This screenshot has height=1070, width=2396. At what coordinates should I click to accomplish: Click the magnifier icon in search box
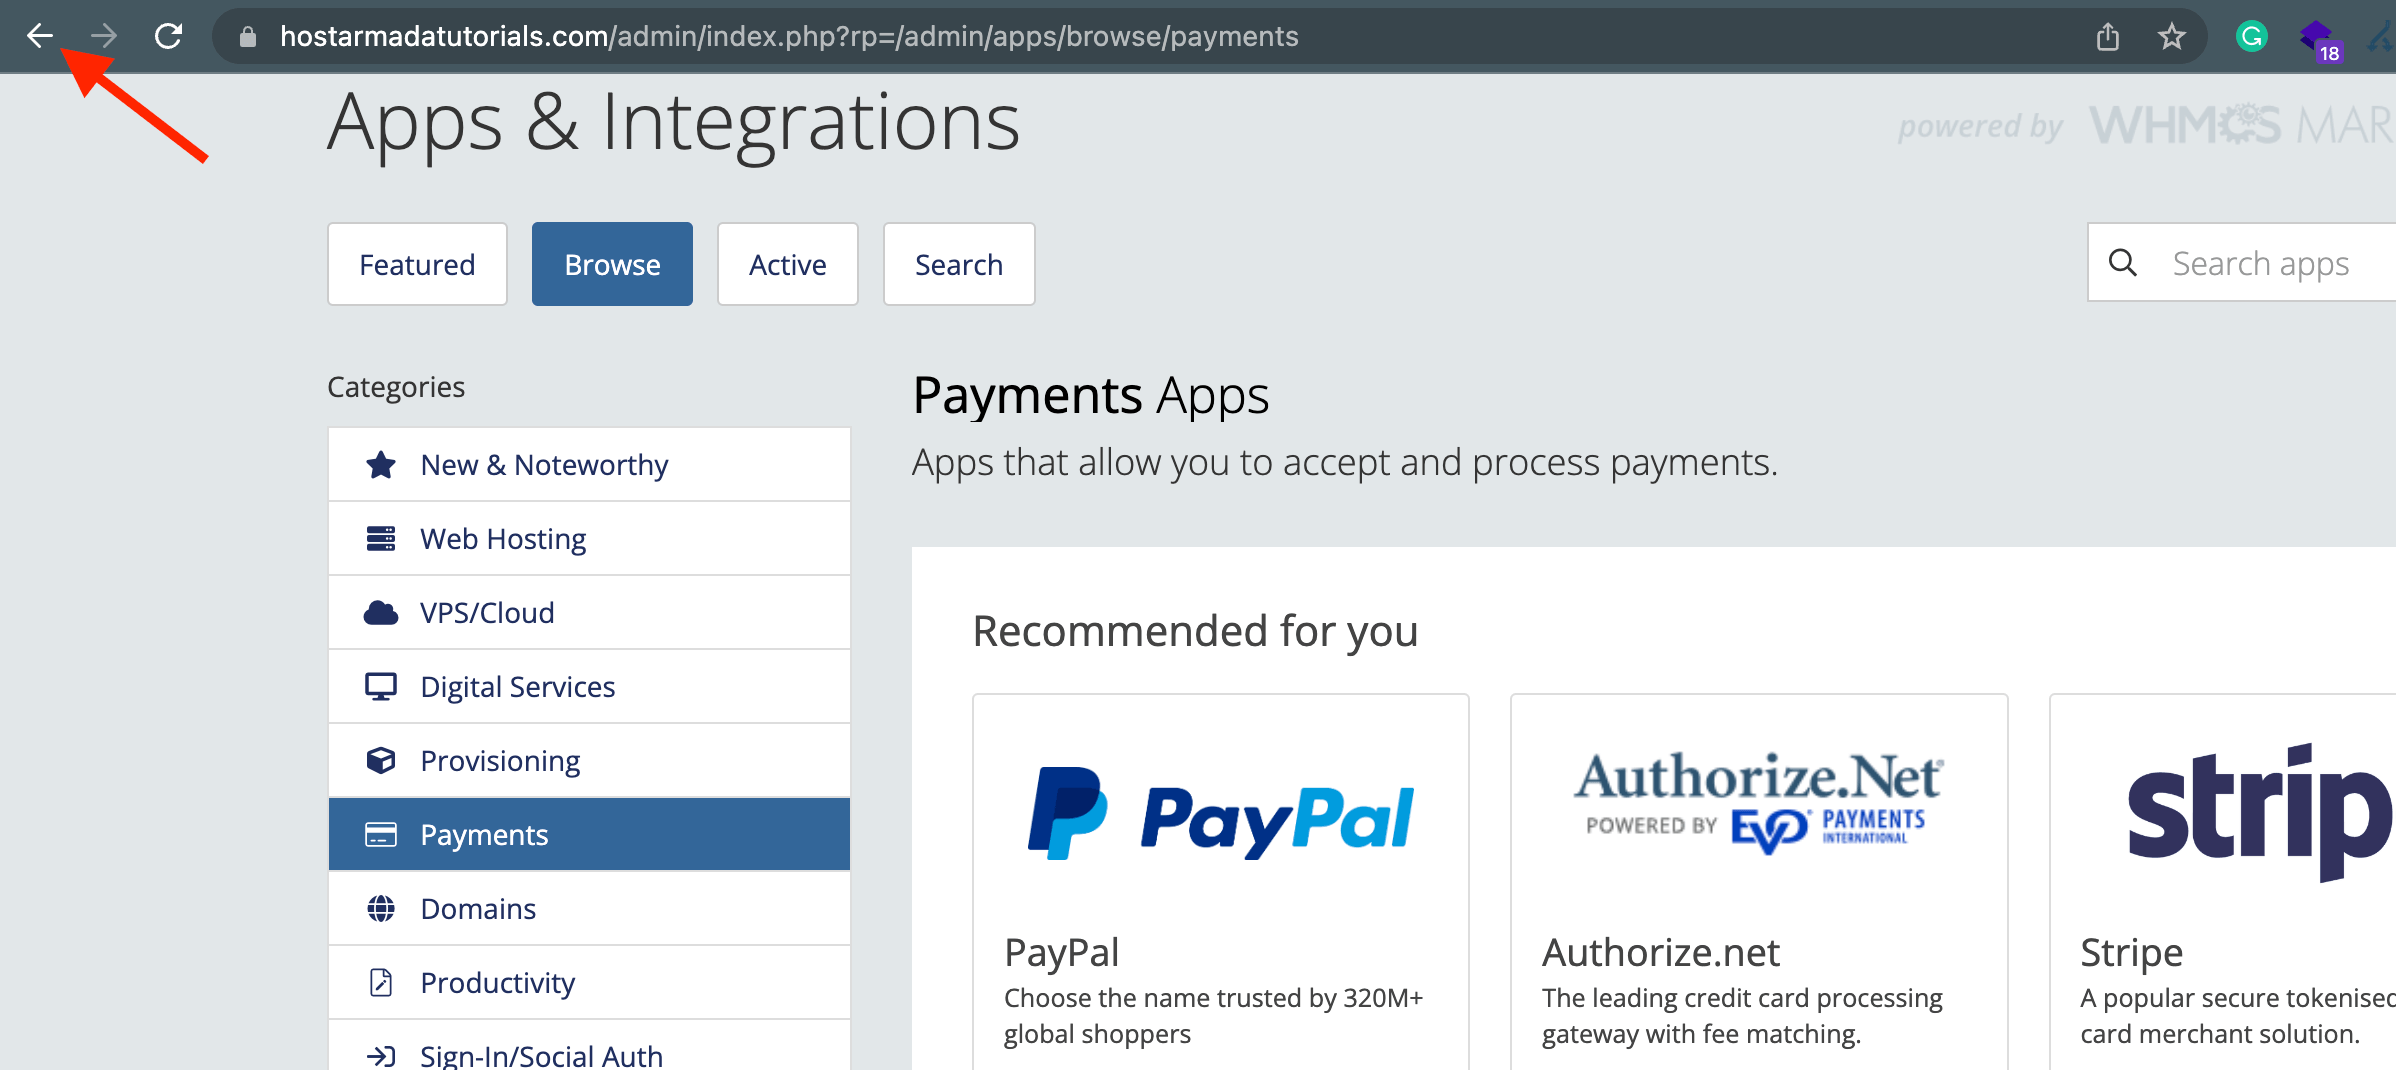[x=2122, y=263]
